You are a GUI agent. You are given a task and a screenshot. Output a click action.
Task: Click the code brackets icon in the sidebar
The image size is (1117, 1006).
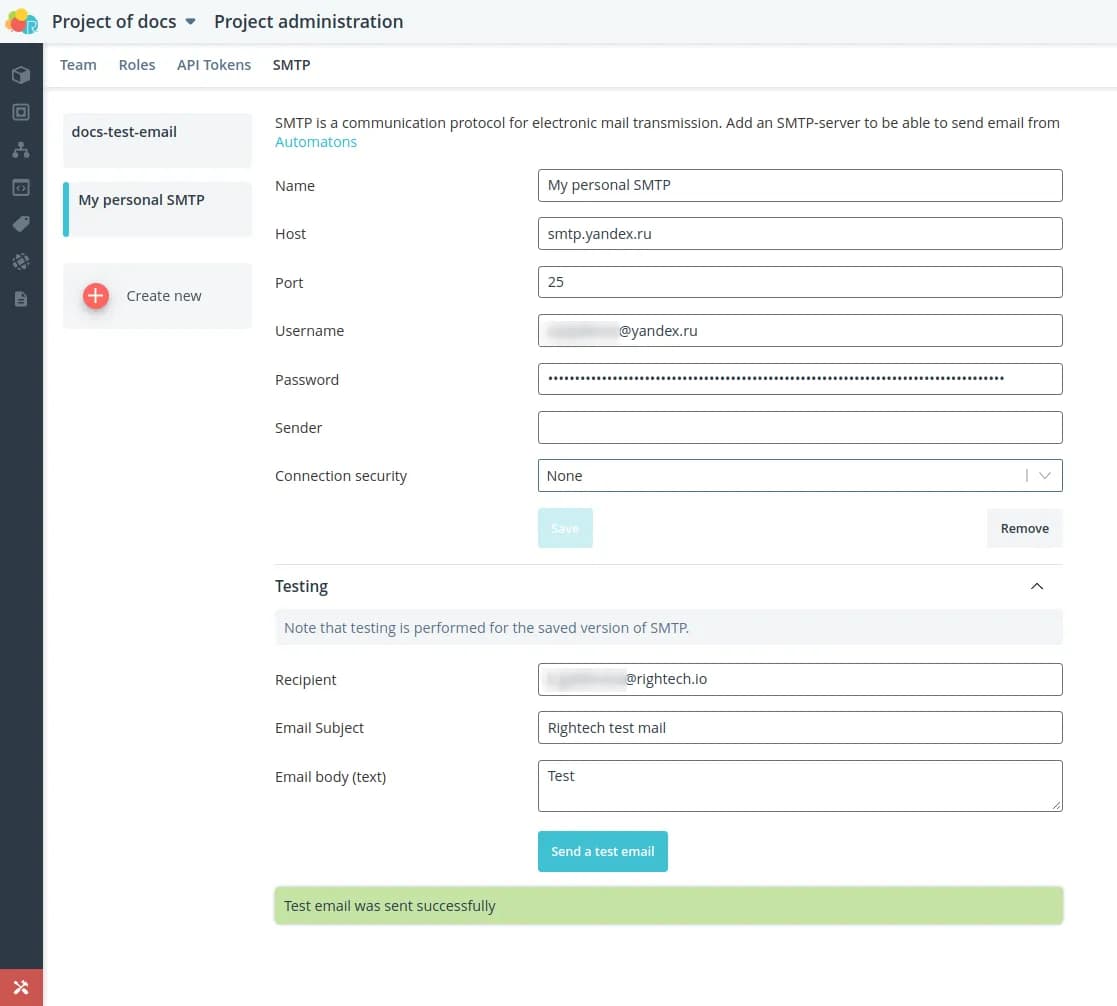pos(21,187)
